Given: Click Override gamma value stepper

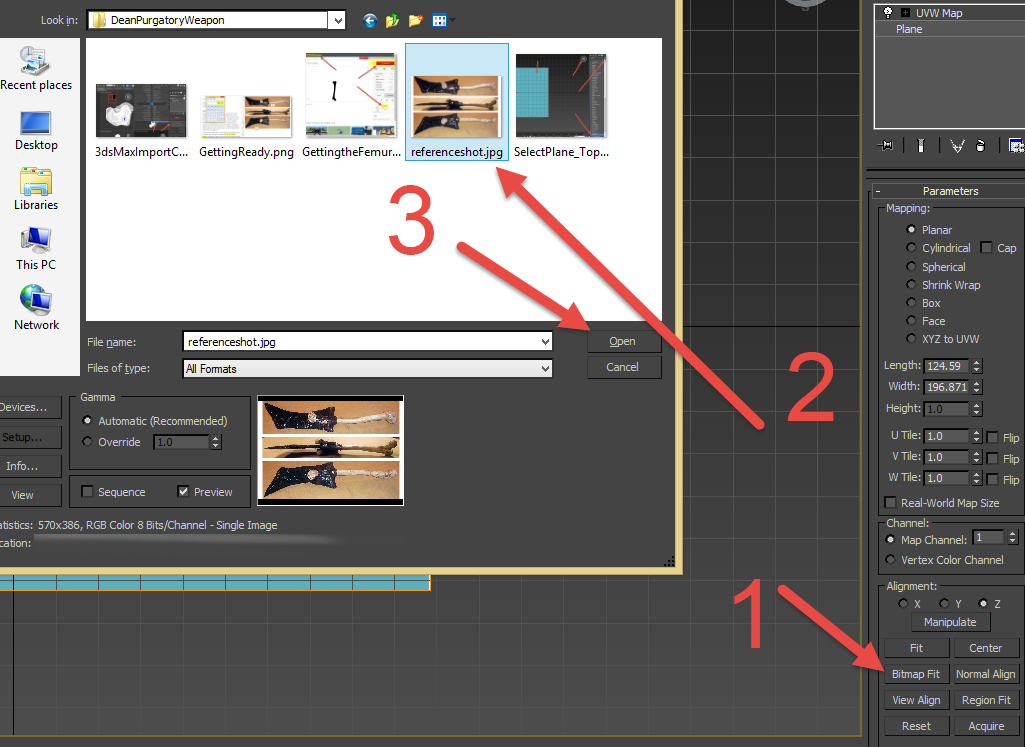Looking at the screenshot, I should pyautogui.click(x=216, y=442).
